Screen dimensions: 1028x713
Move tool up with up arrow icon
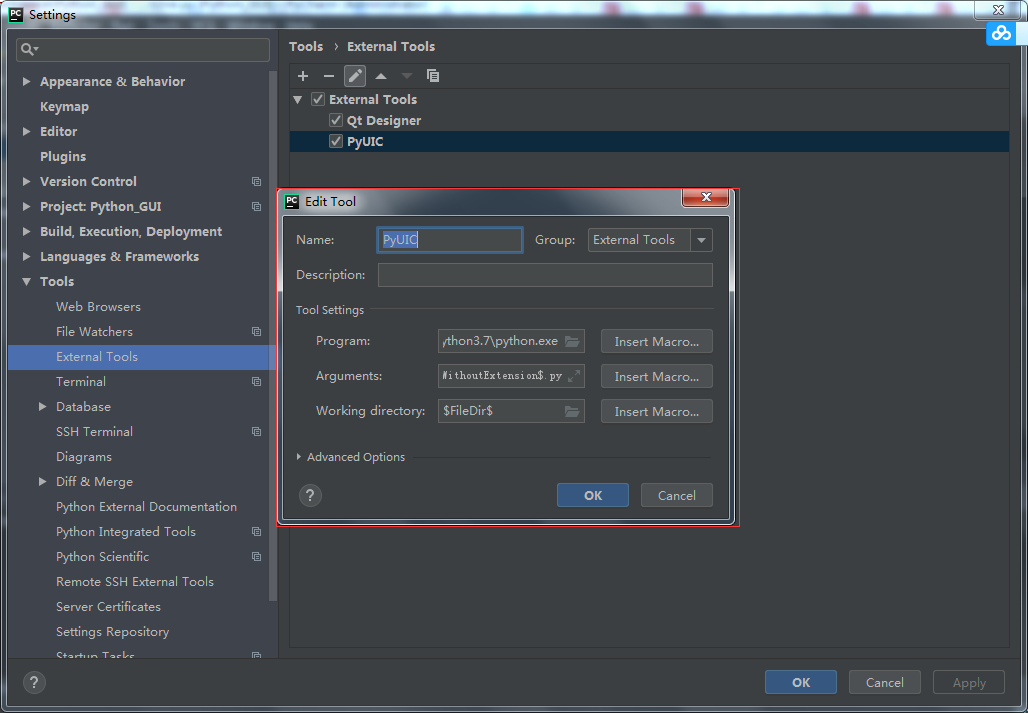(381, 76)
